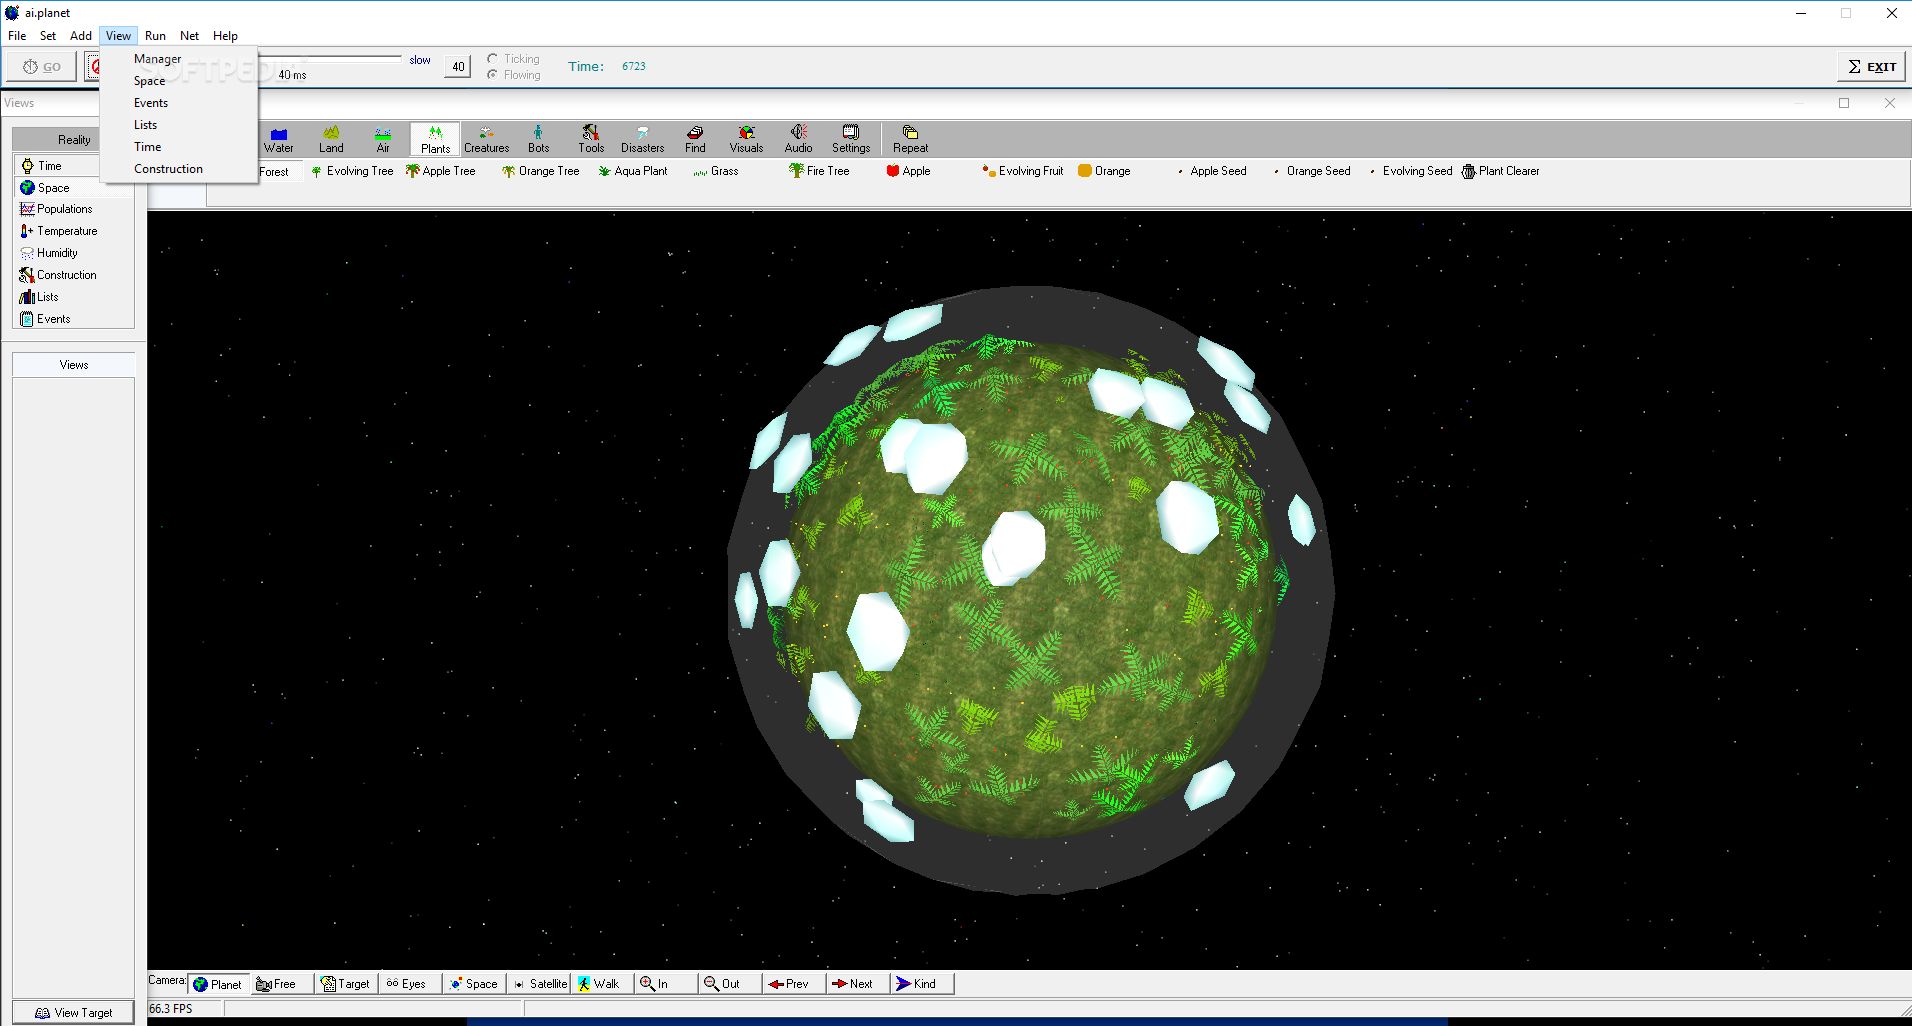The height and width of the screenshot is (1026, 1912).
Task: Open the Creatures tool category
Action: 487,140
